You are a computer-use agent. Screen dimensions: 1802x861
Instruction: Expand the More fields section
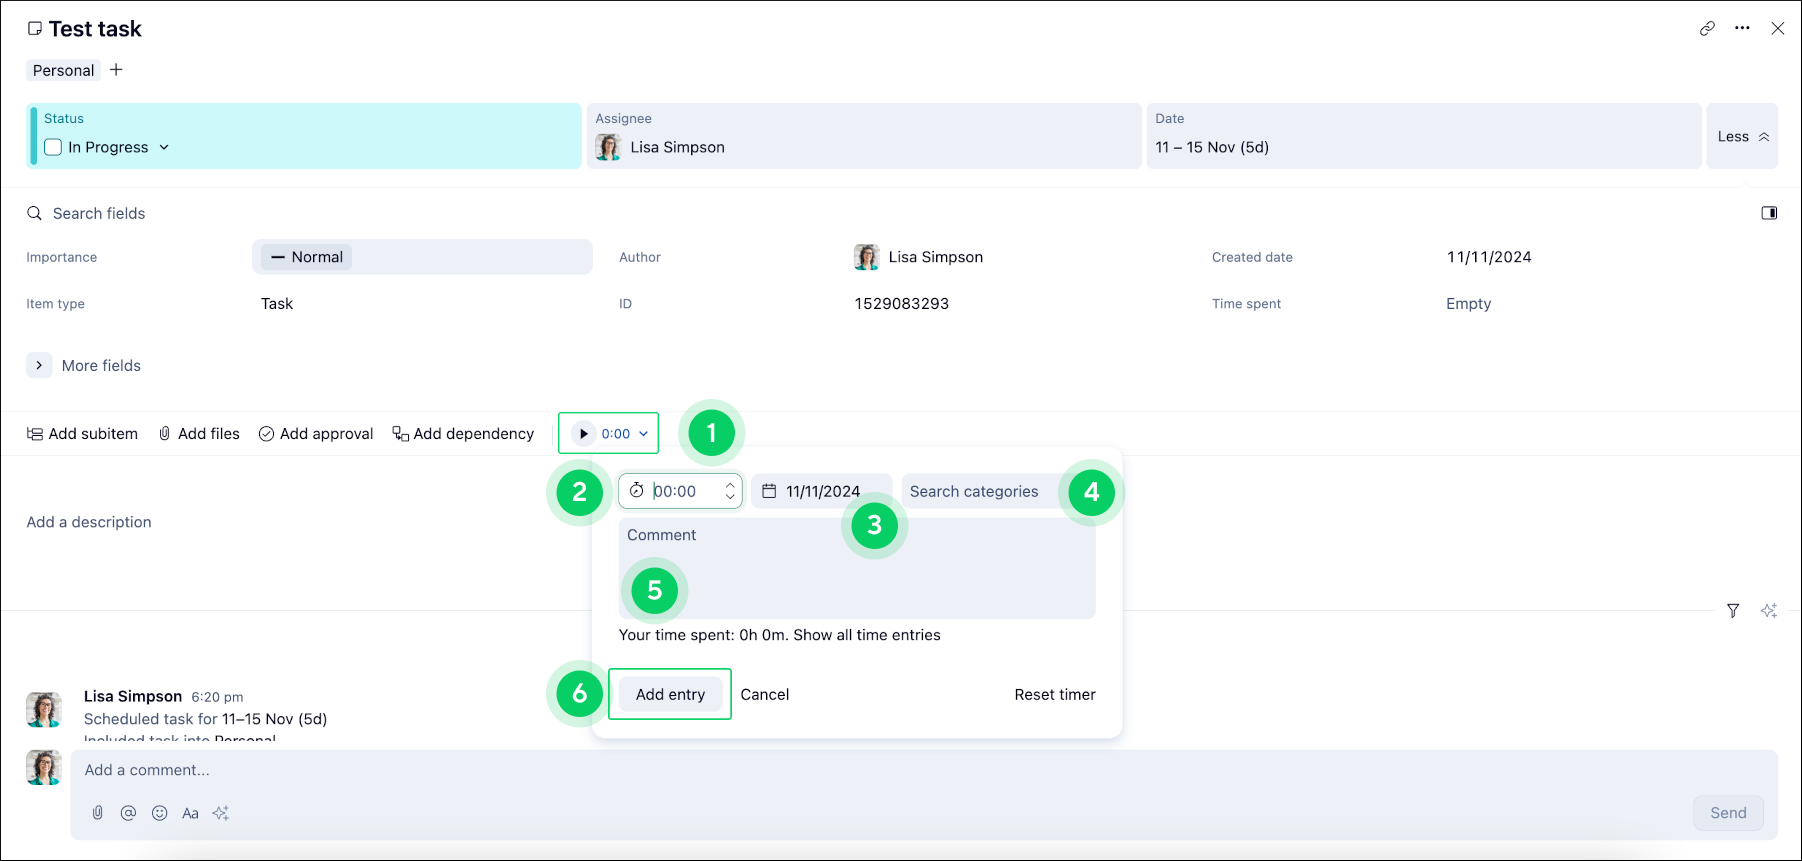click(x=39, y=365)
